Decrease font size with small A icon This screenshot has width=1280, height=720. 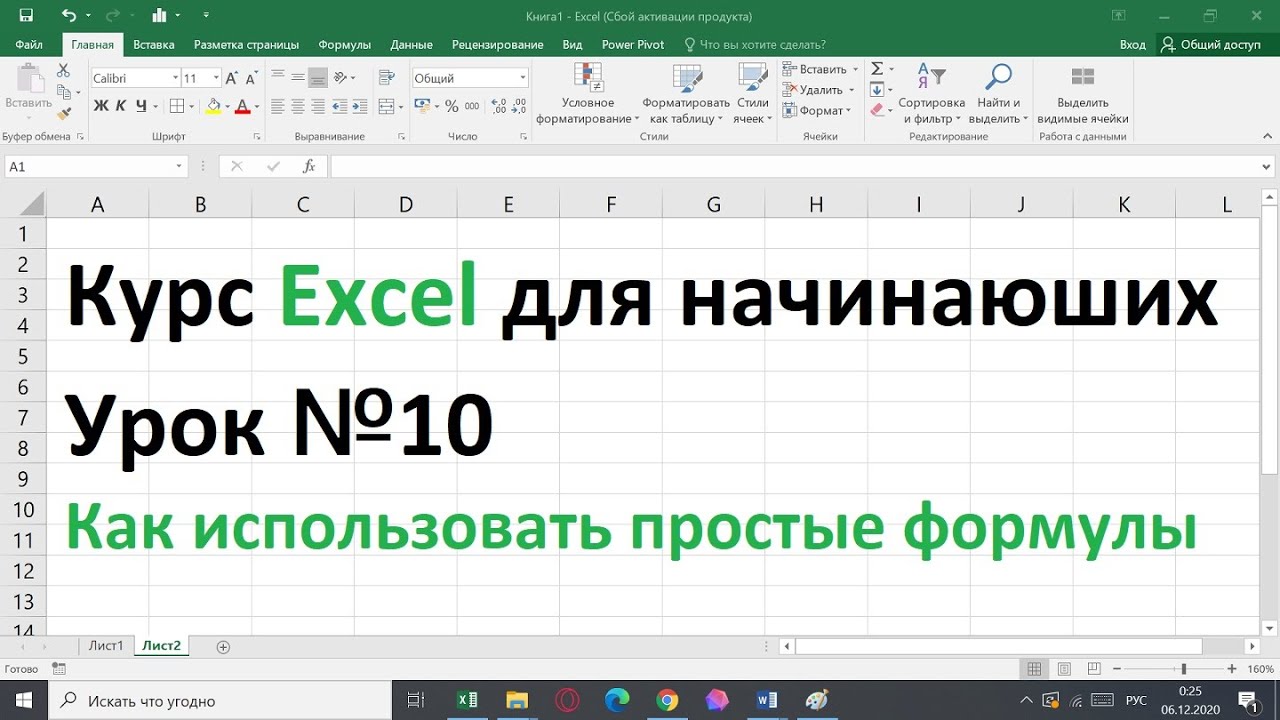(x=250, y=78)
